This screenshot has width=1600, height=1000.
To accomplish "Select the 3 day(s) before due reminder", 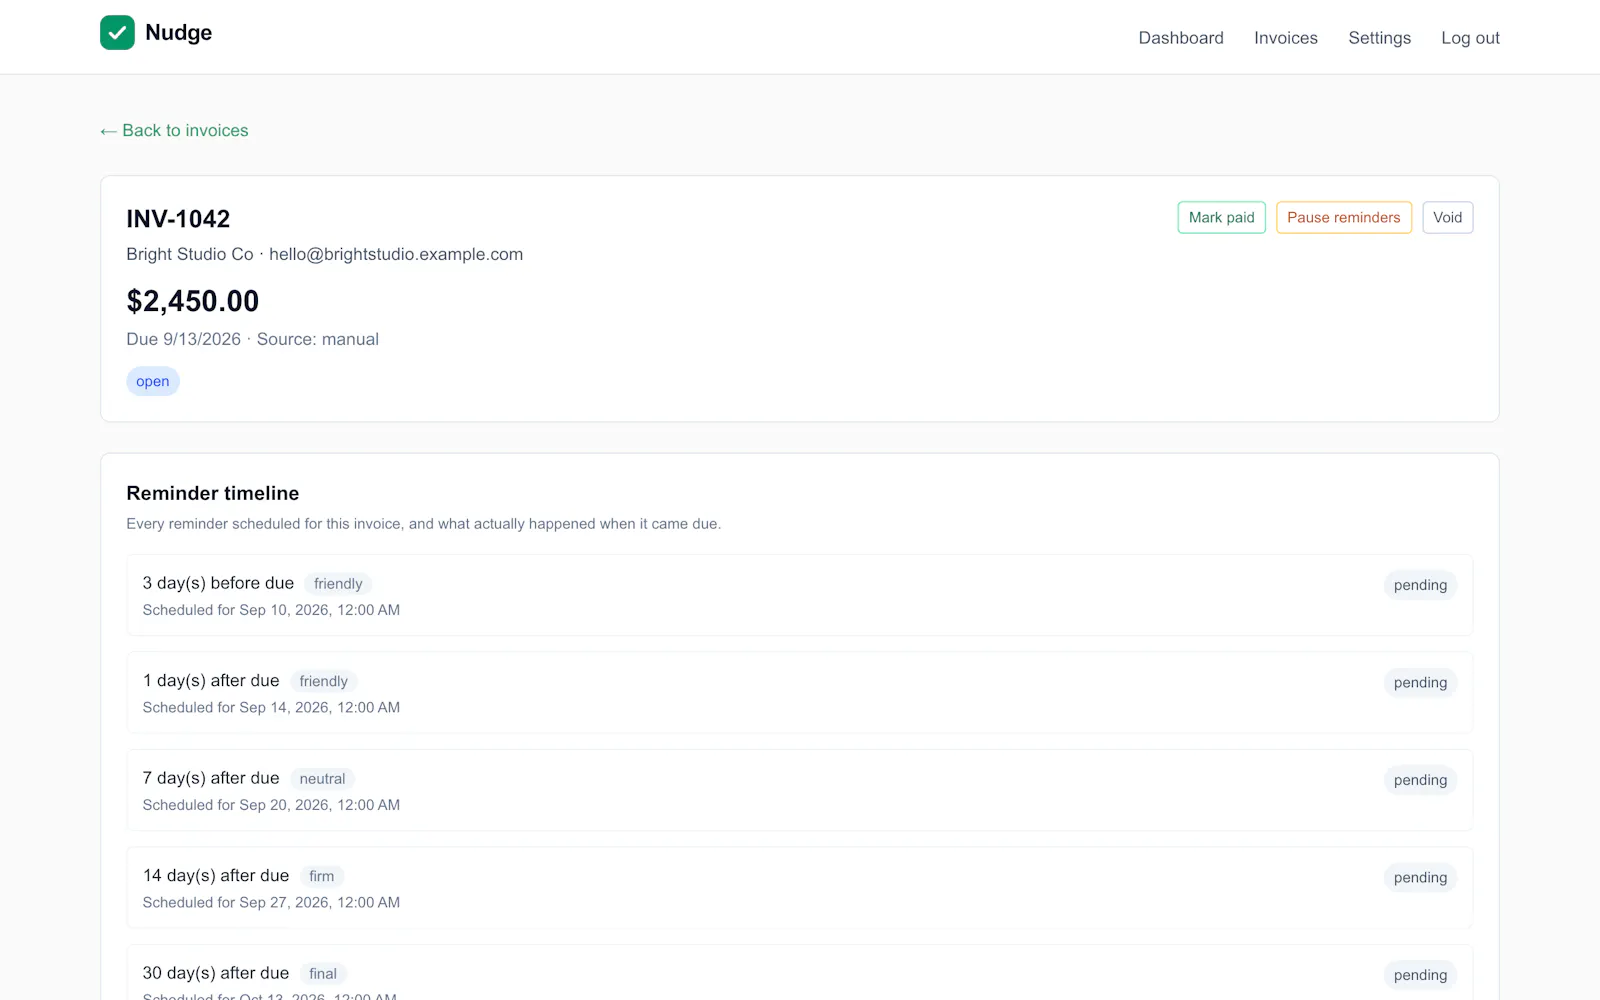I will [x=800, y=595].
